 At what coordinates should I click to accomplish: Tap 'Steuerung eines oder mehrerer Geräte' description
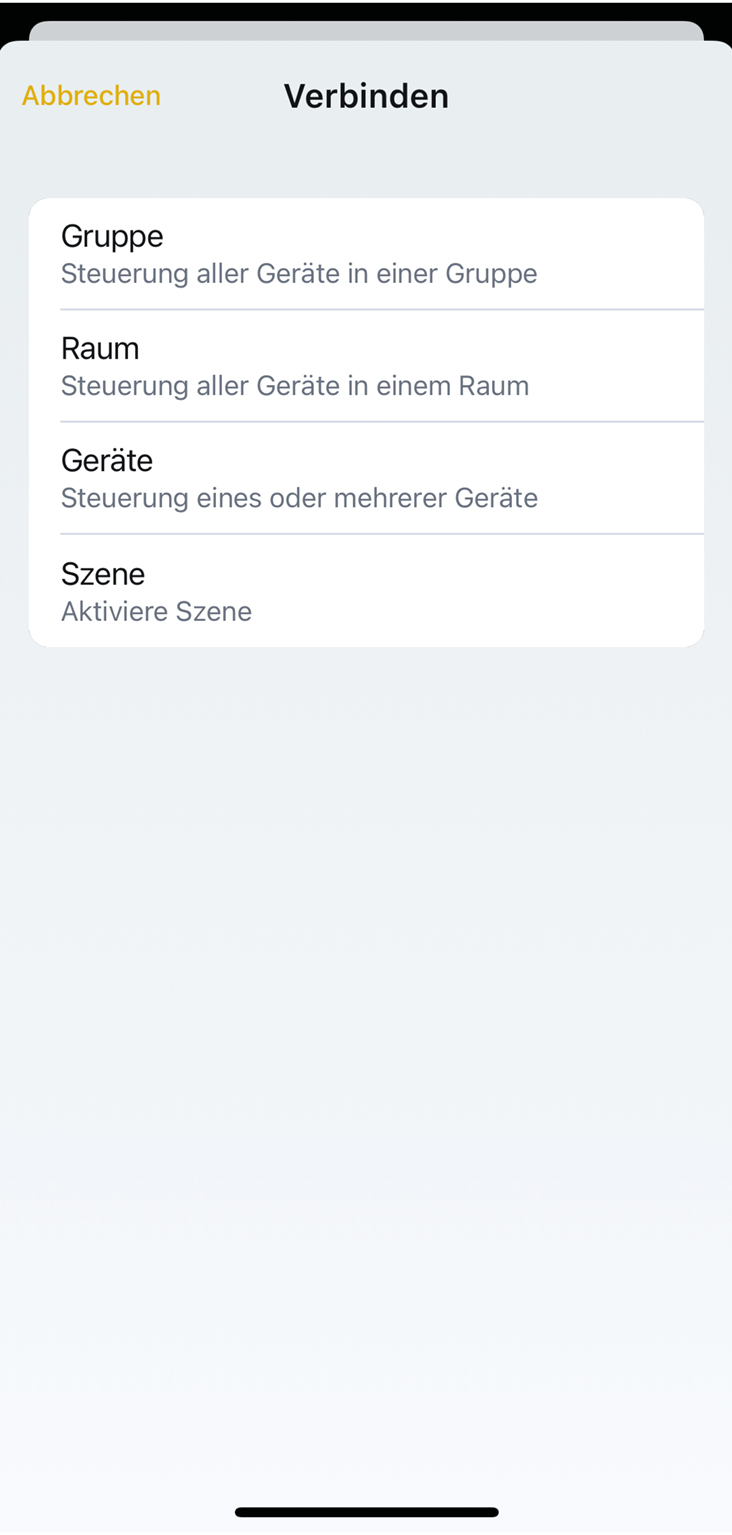pos(299,498)
